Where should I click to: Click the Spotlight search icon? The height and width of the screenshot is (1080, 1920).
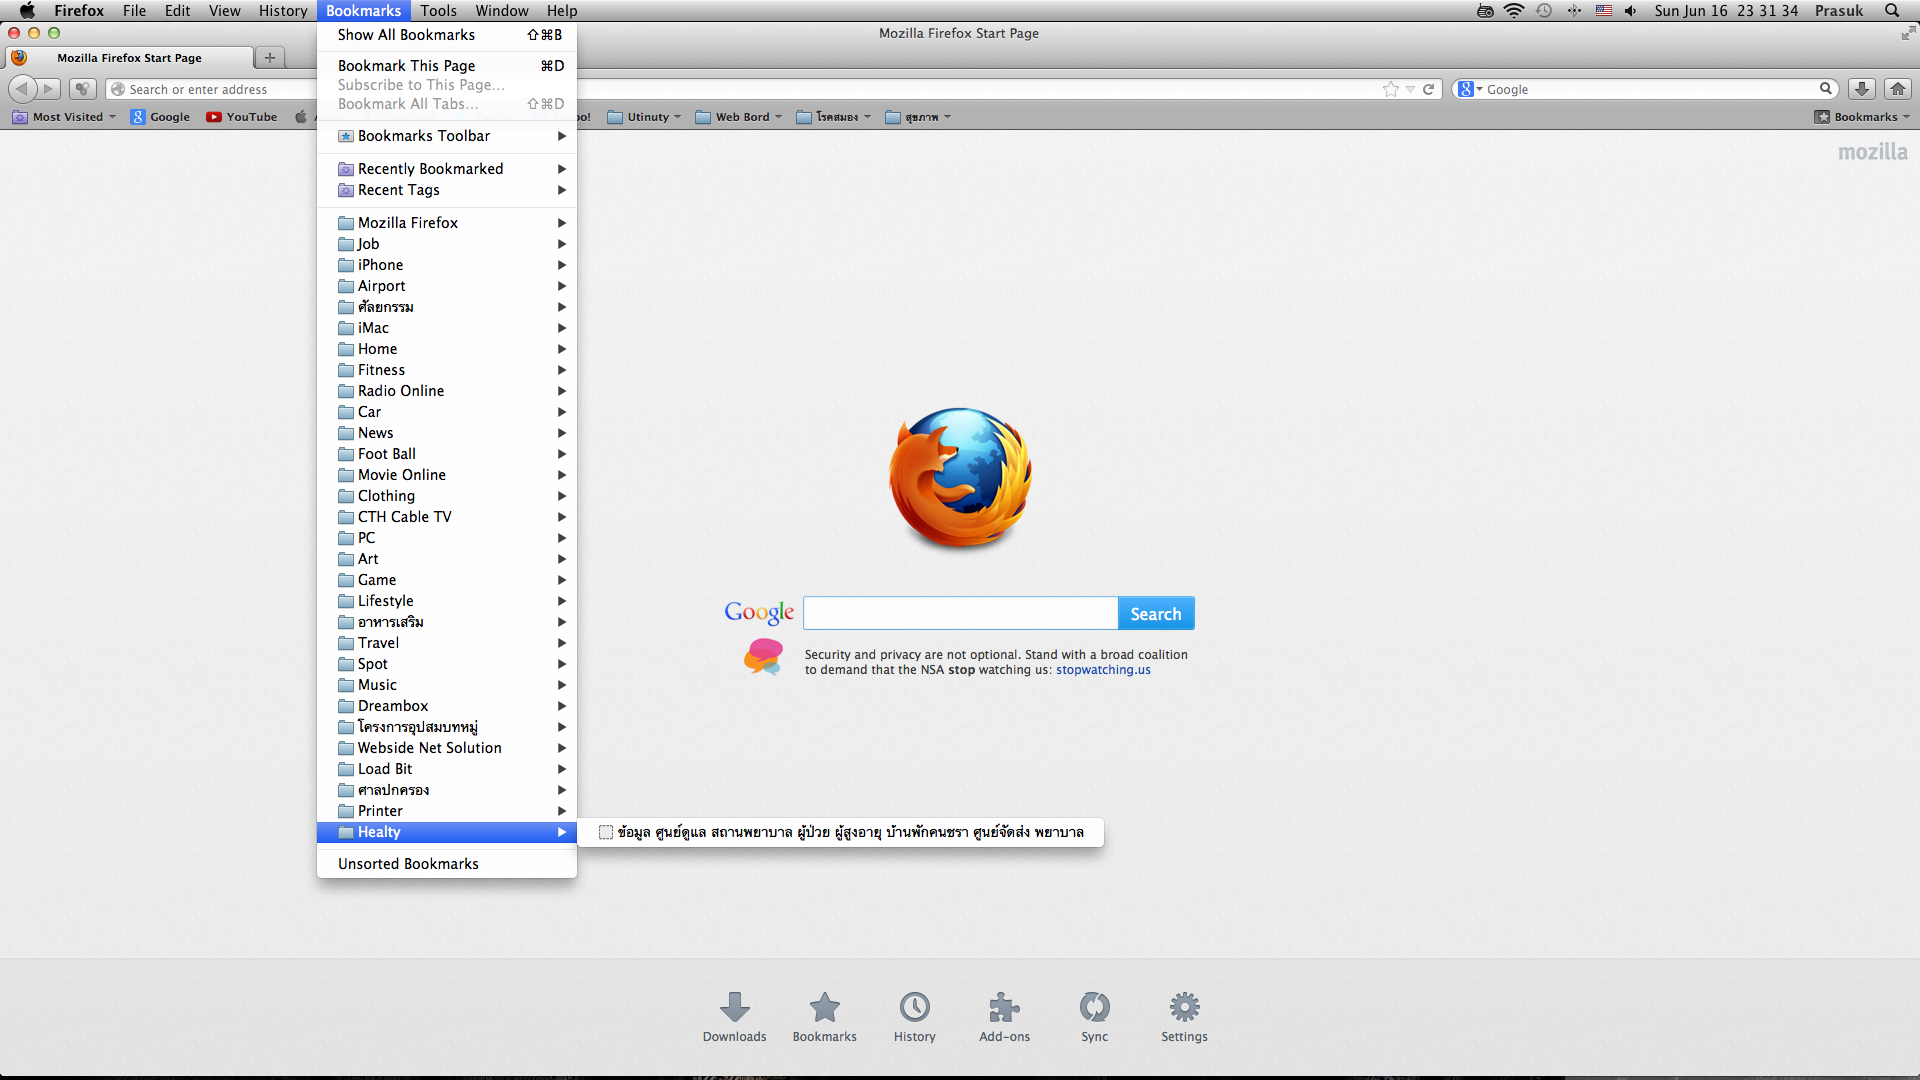tap(1891, 10)
